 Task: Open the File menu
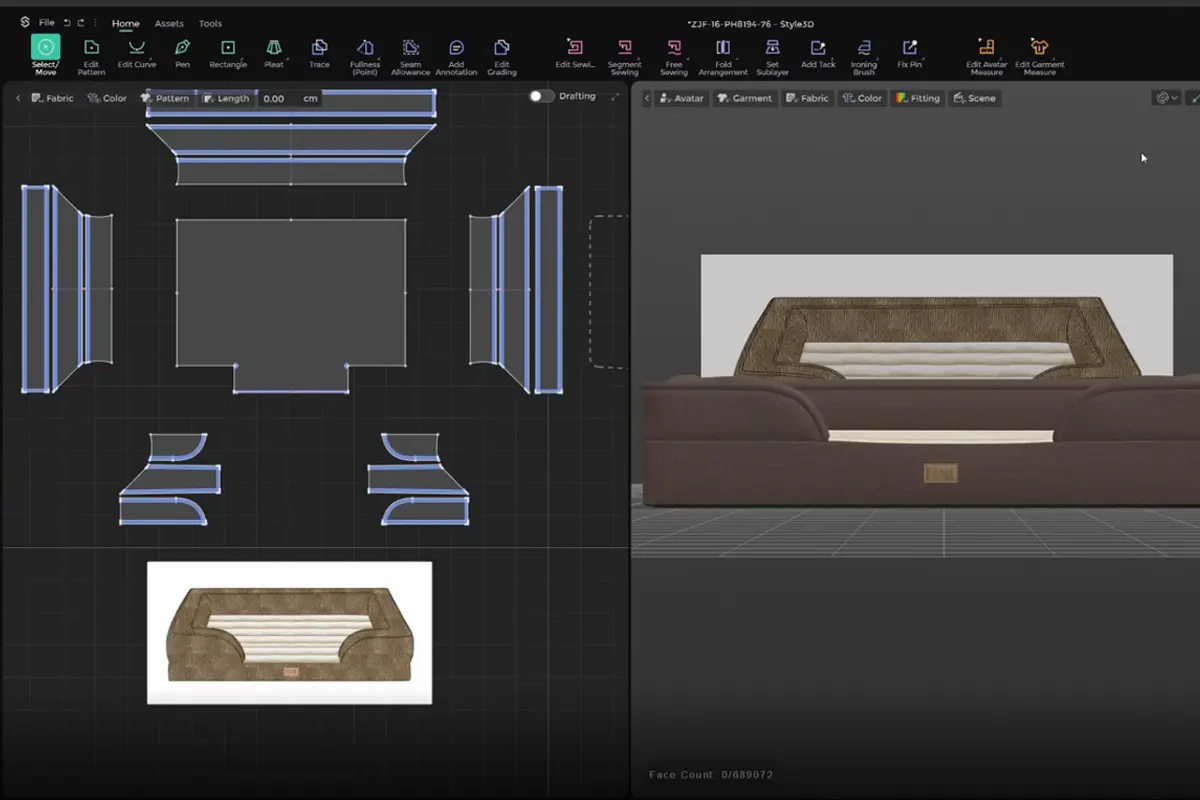tap(46, 22)
